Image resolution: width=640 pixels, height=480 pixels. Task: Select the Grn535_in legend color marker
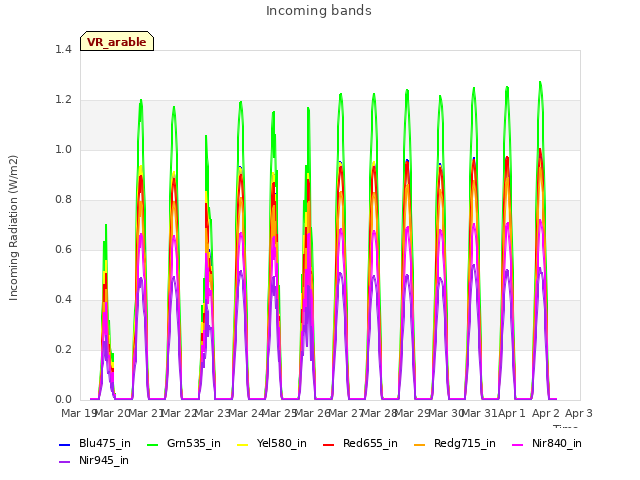(152, 444)
